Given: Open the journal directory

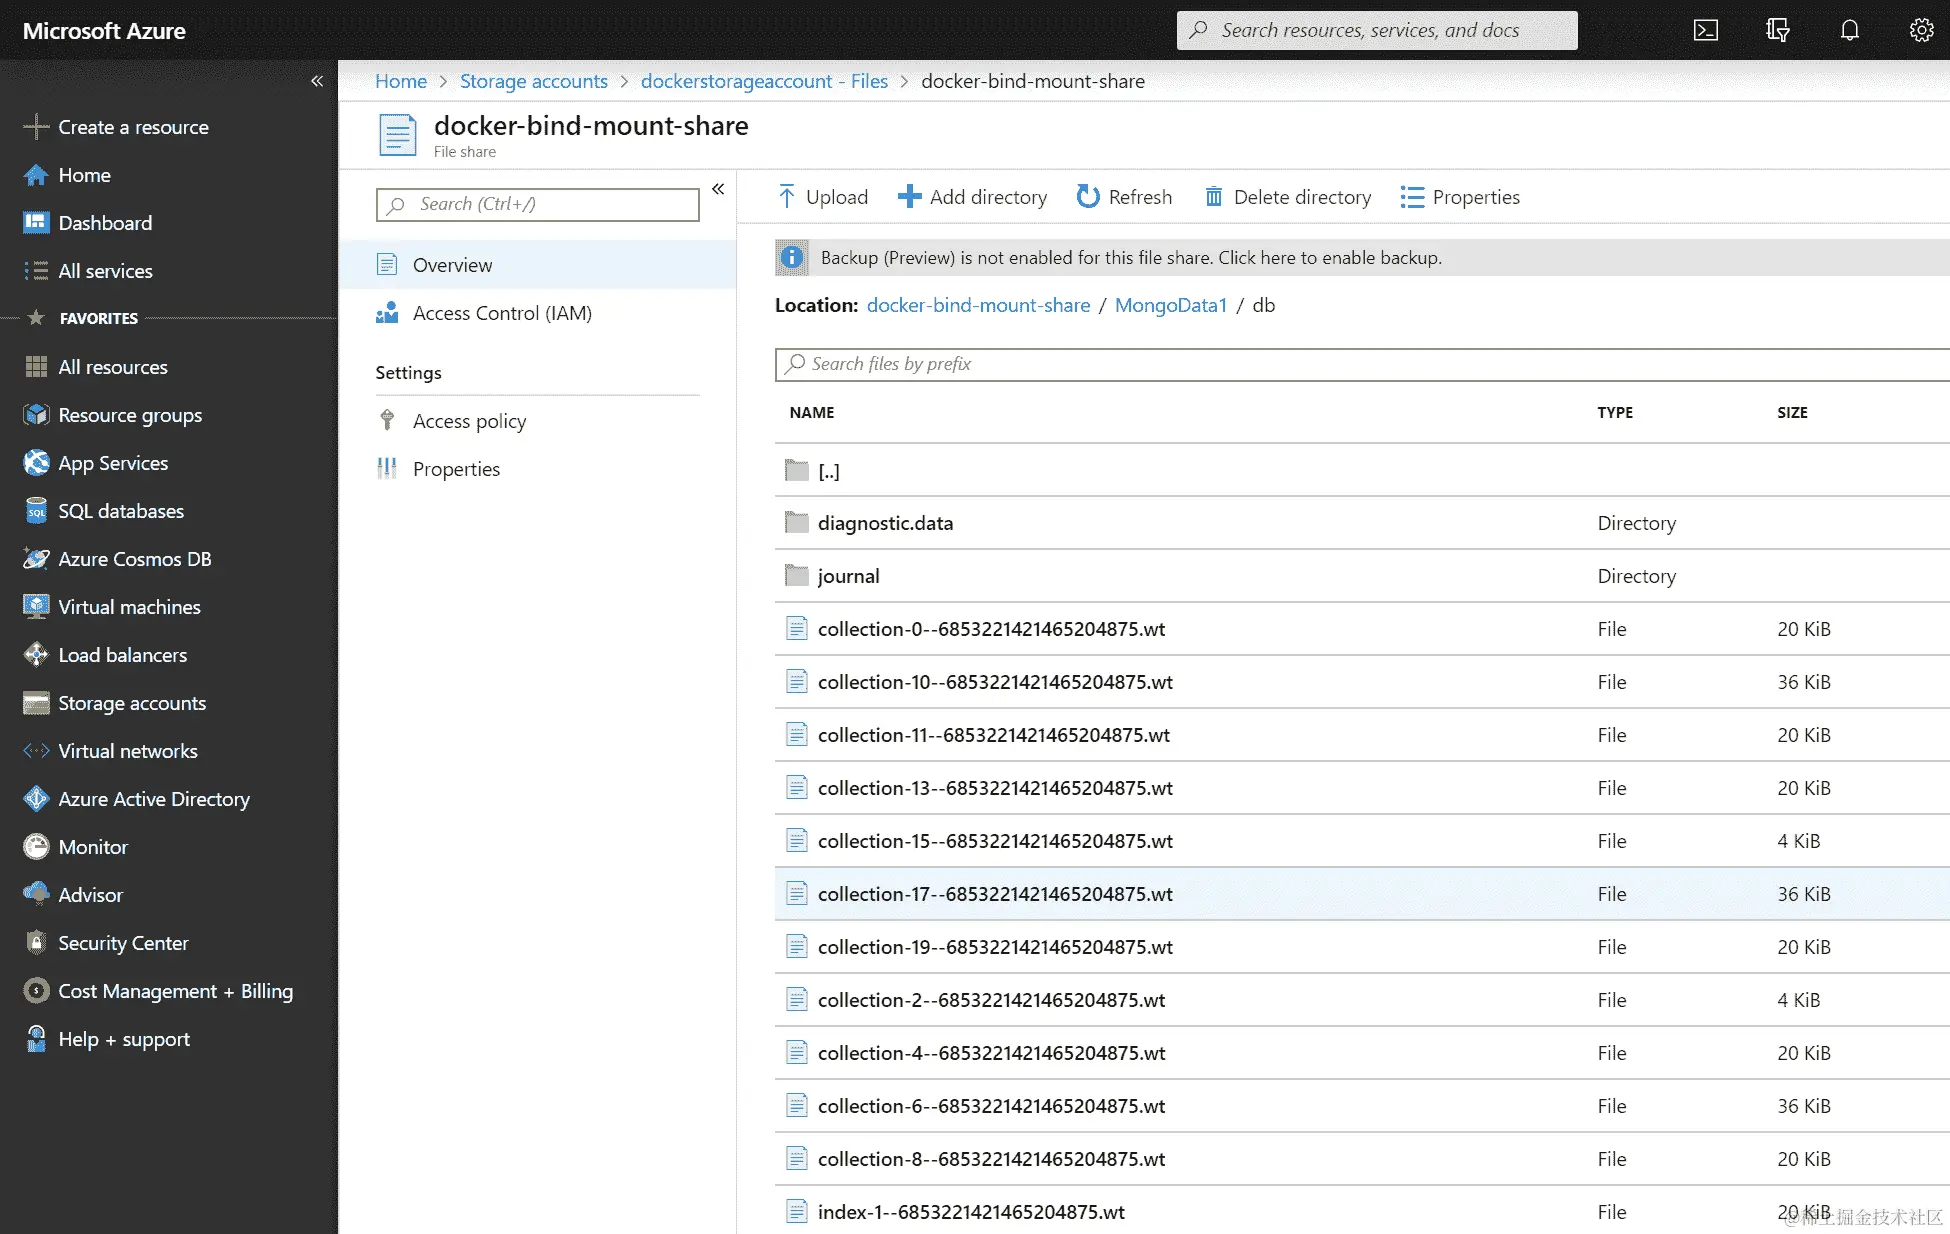Looking at the screenshot, I should click(848, 576).
